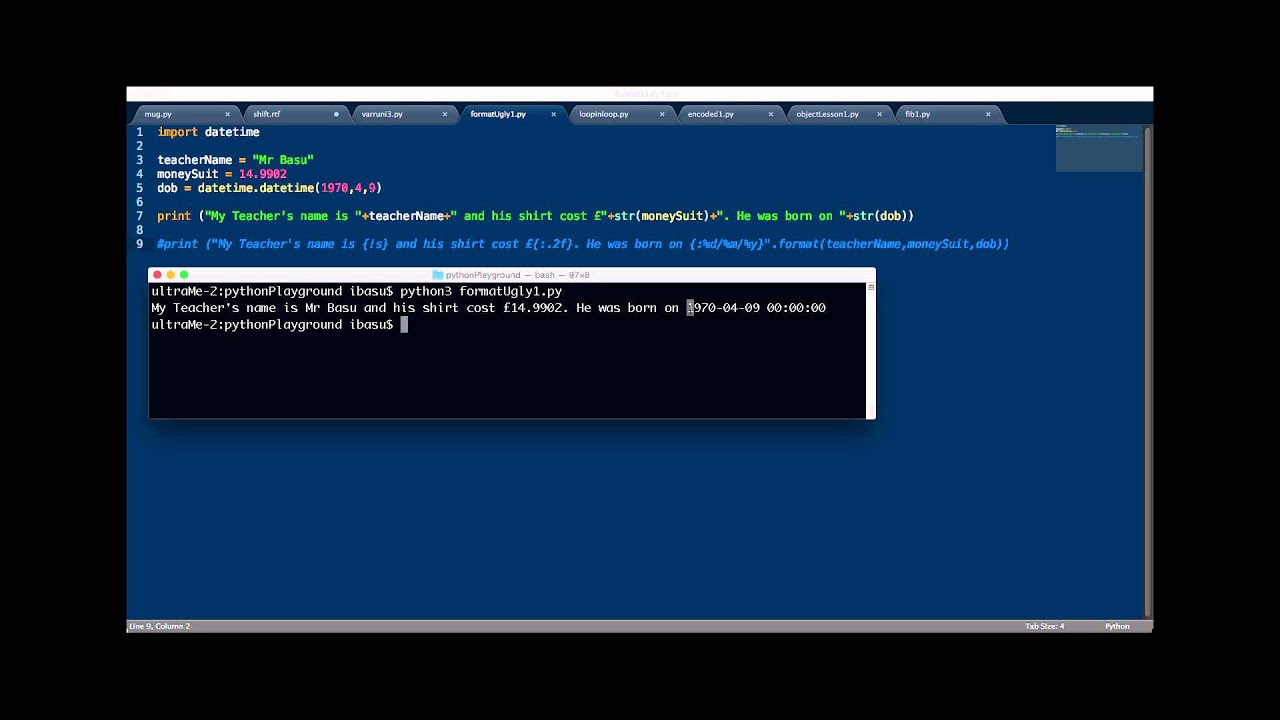This screenshot has height=720, width=1280.
Task: Click the word datetime in the import line
Action: [232, 132]
